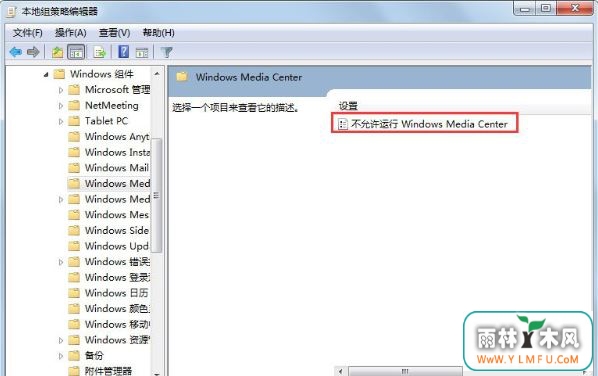Open Help with the question mark icon
Image resolution: width=598 pixels, height=376 pixels.
coord(124,52)
